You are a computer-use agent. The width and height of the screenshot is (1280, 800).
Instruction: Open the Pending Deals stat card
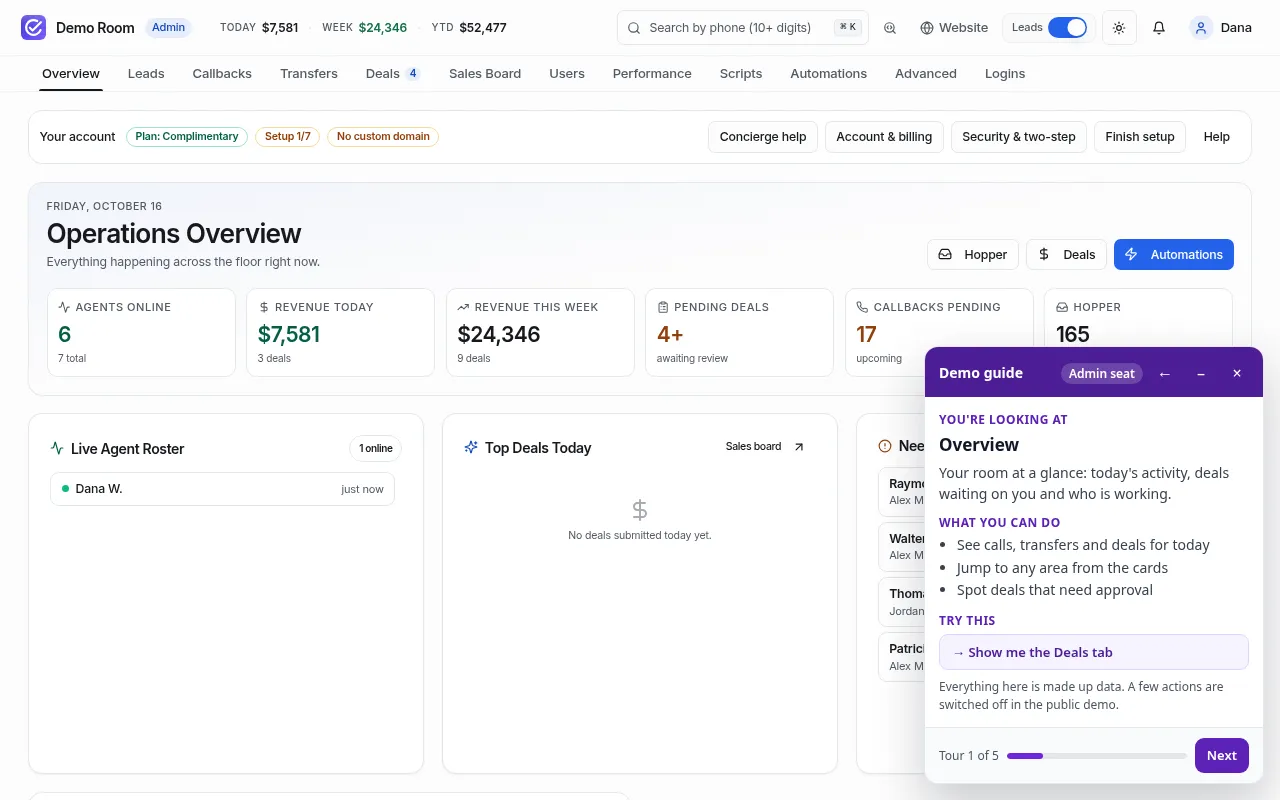740,332
